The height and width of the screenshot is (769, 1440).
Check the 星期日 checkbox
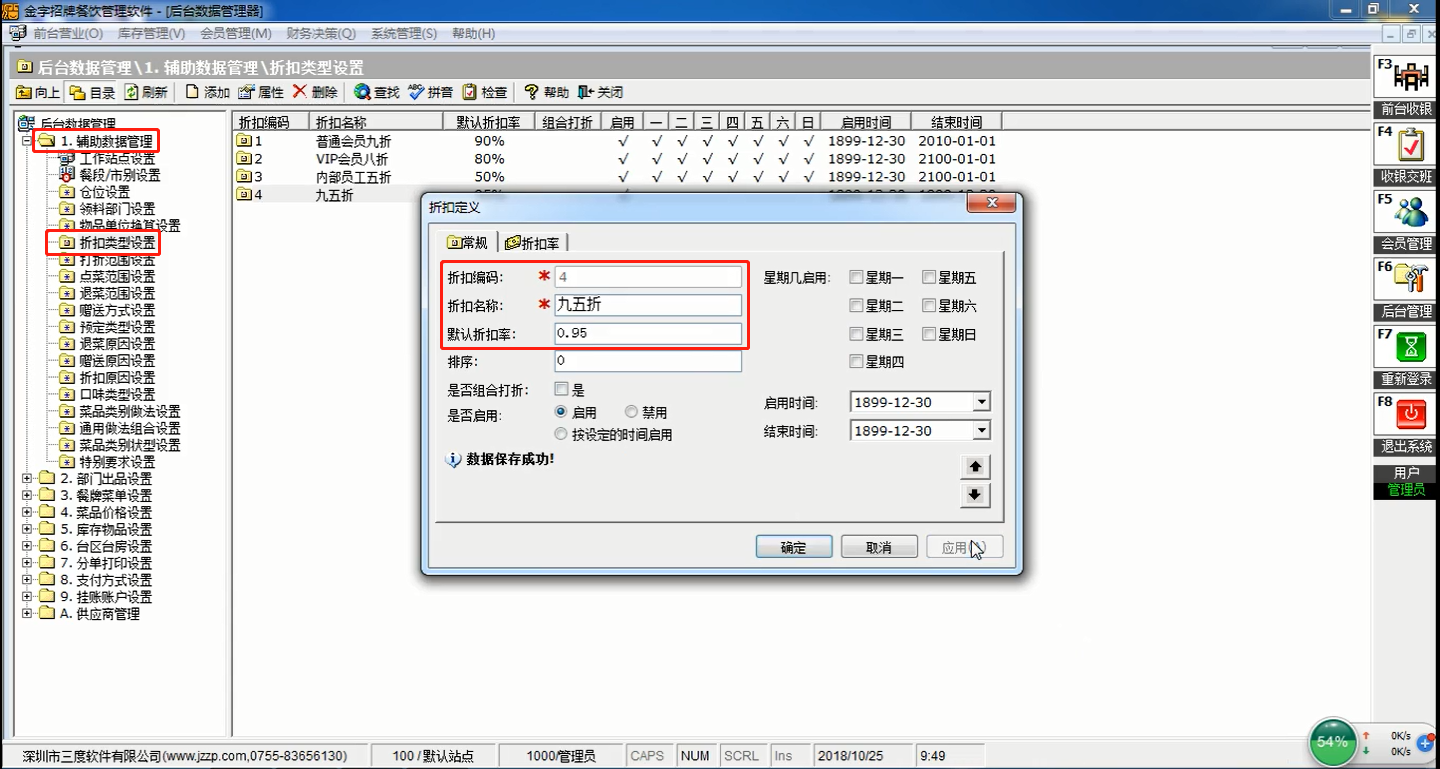929,334
